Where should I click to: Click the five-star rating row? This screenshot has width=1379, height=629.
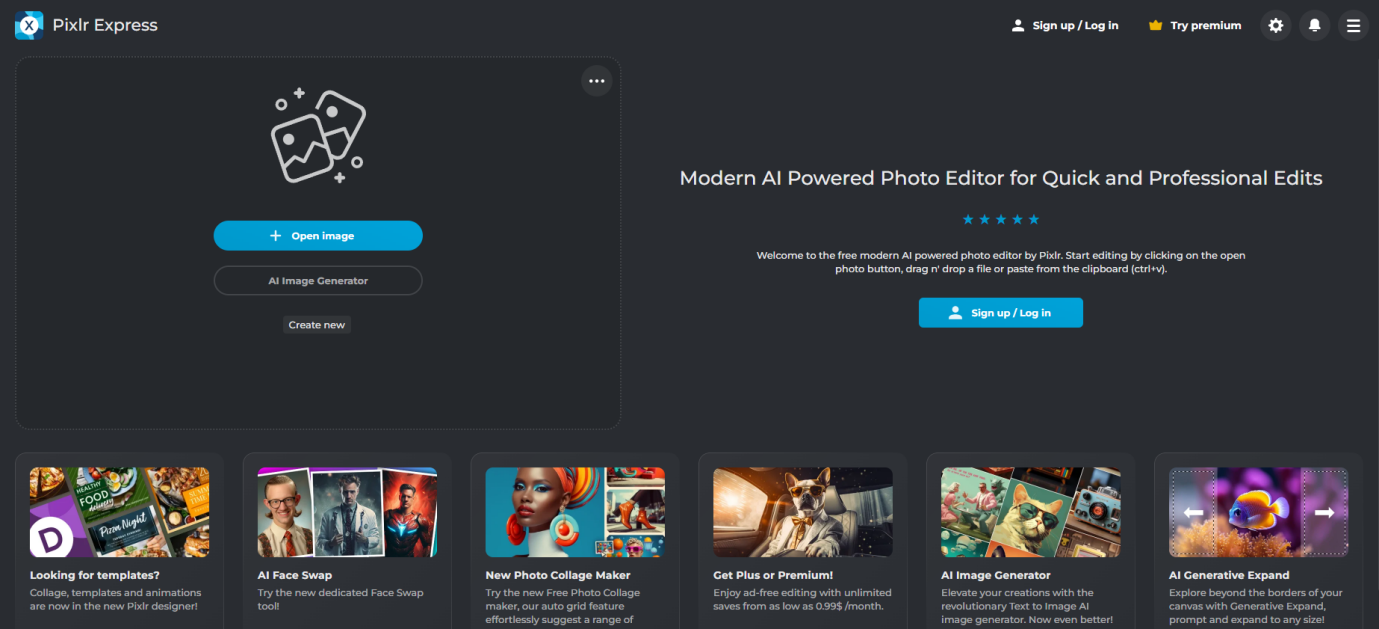click(x=1001, y=219)
